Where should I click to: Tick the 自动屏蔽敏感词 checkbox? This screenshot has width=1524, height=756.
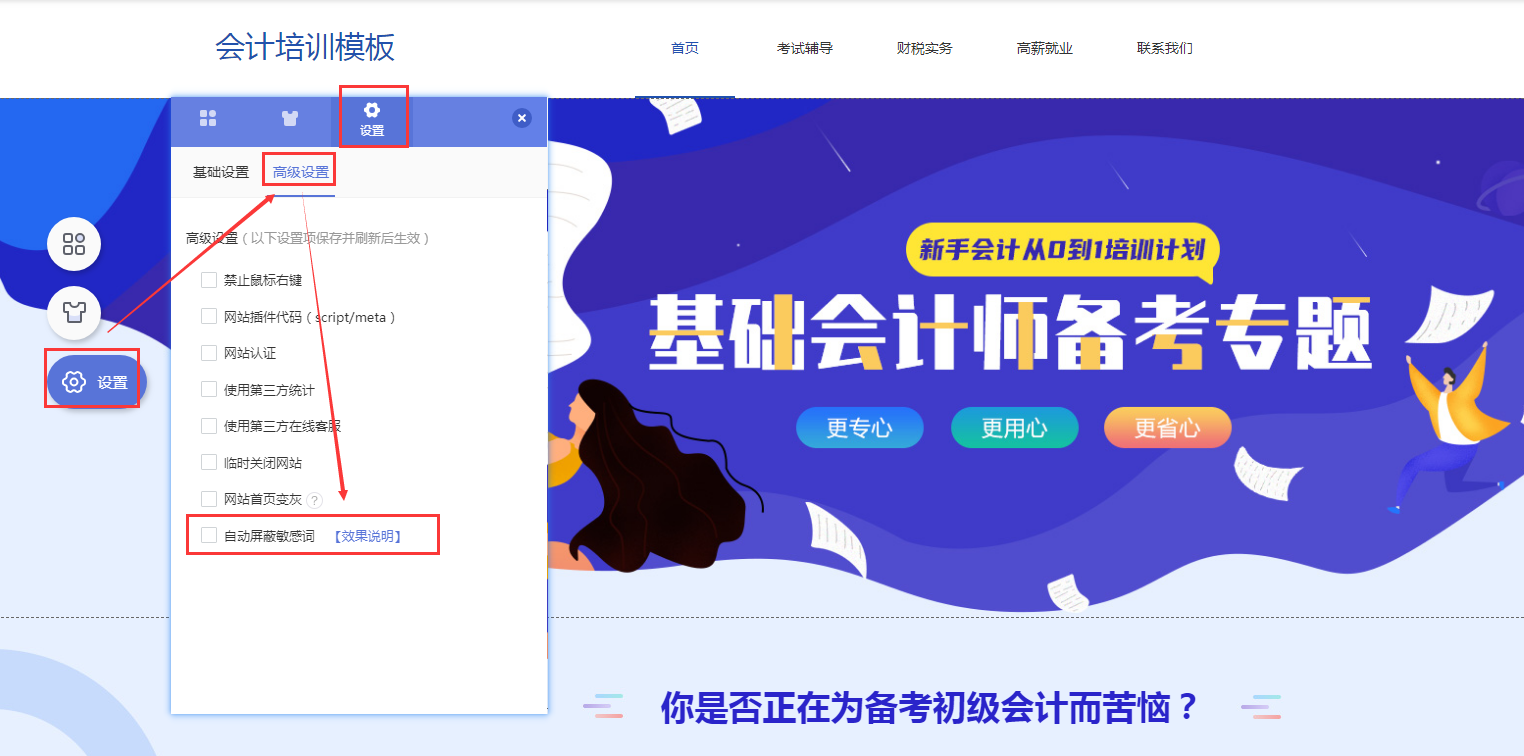pos(209,535)
